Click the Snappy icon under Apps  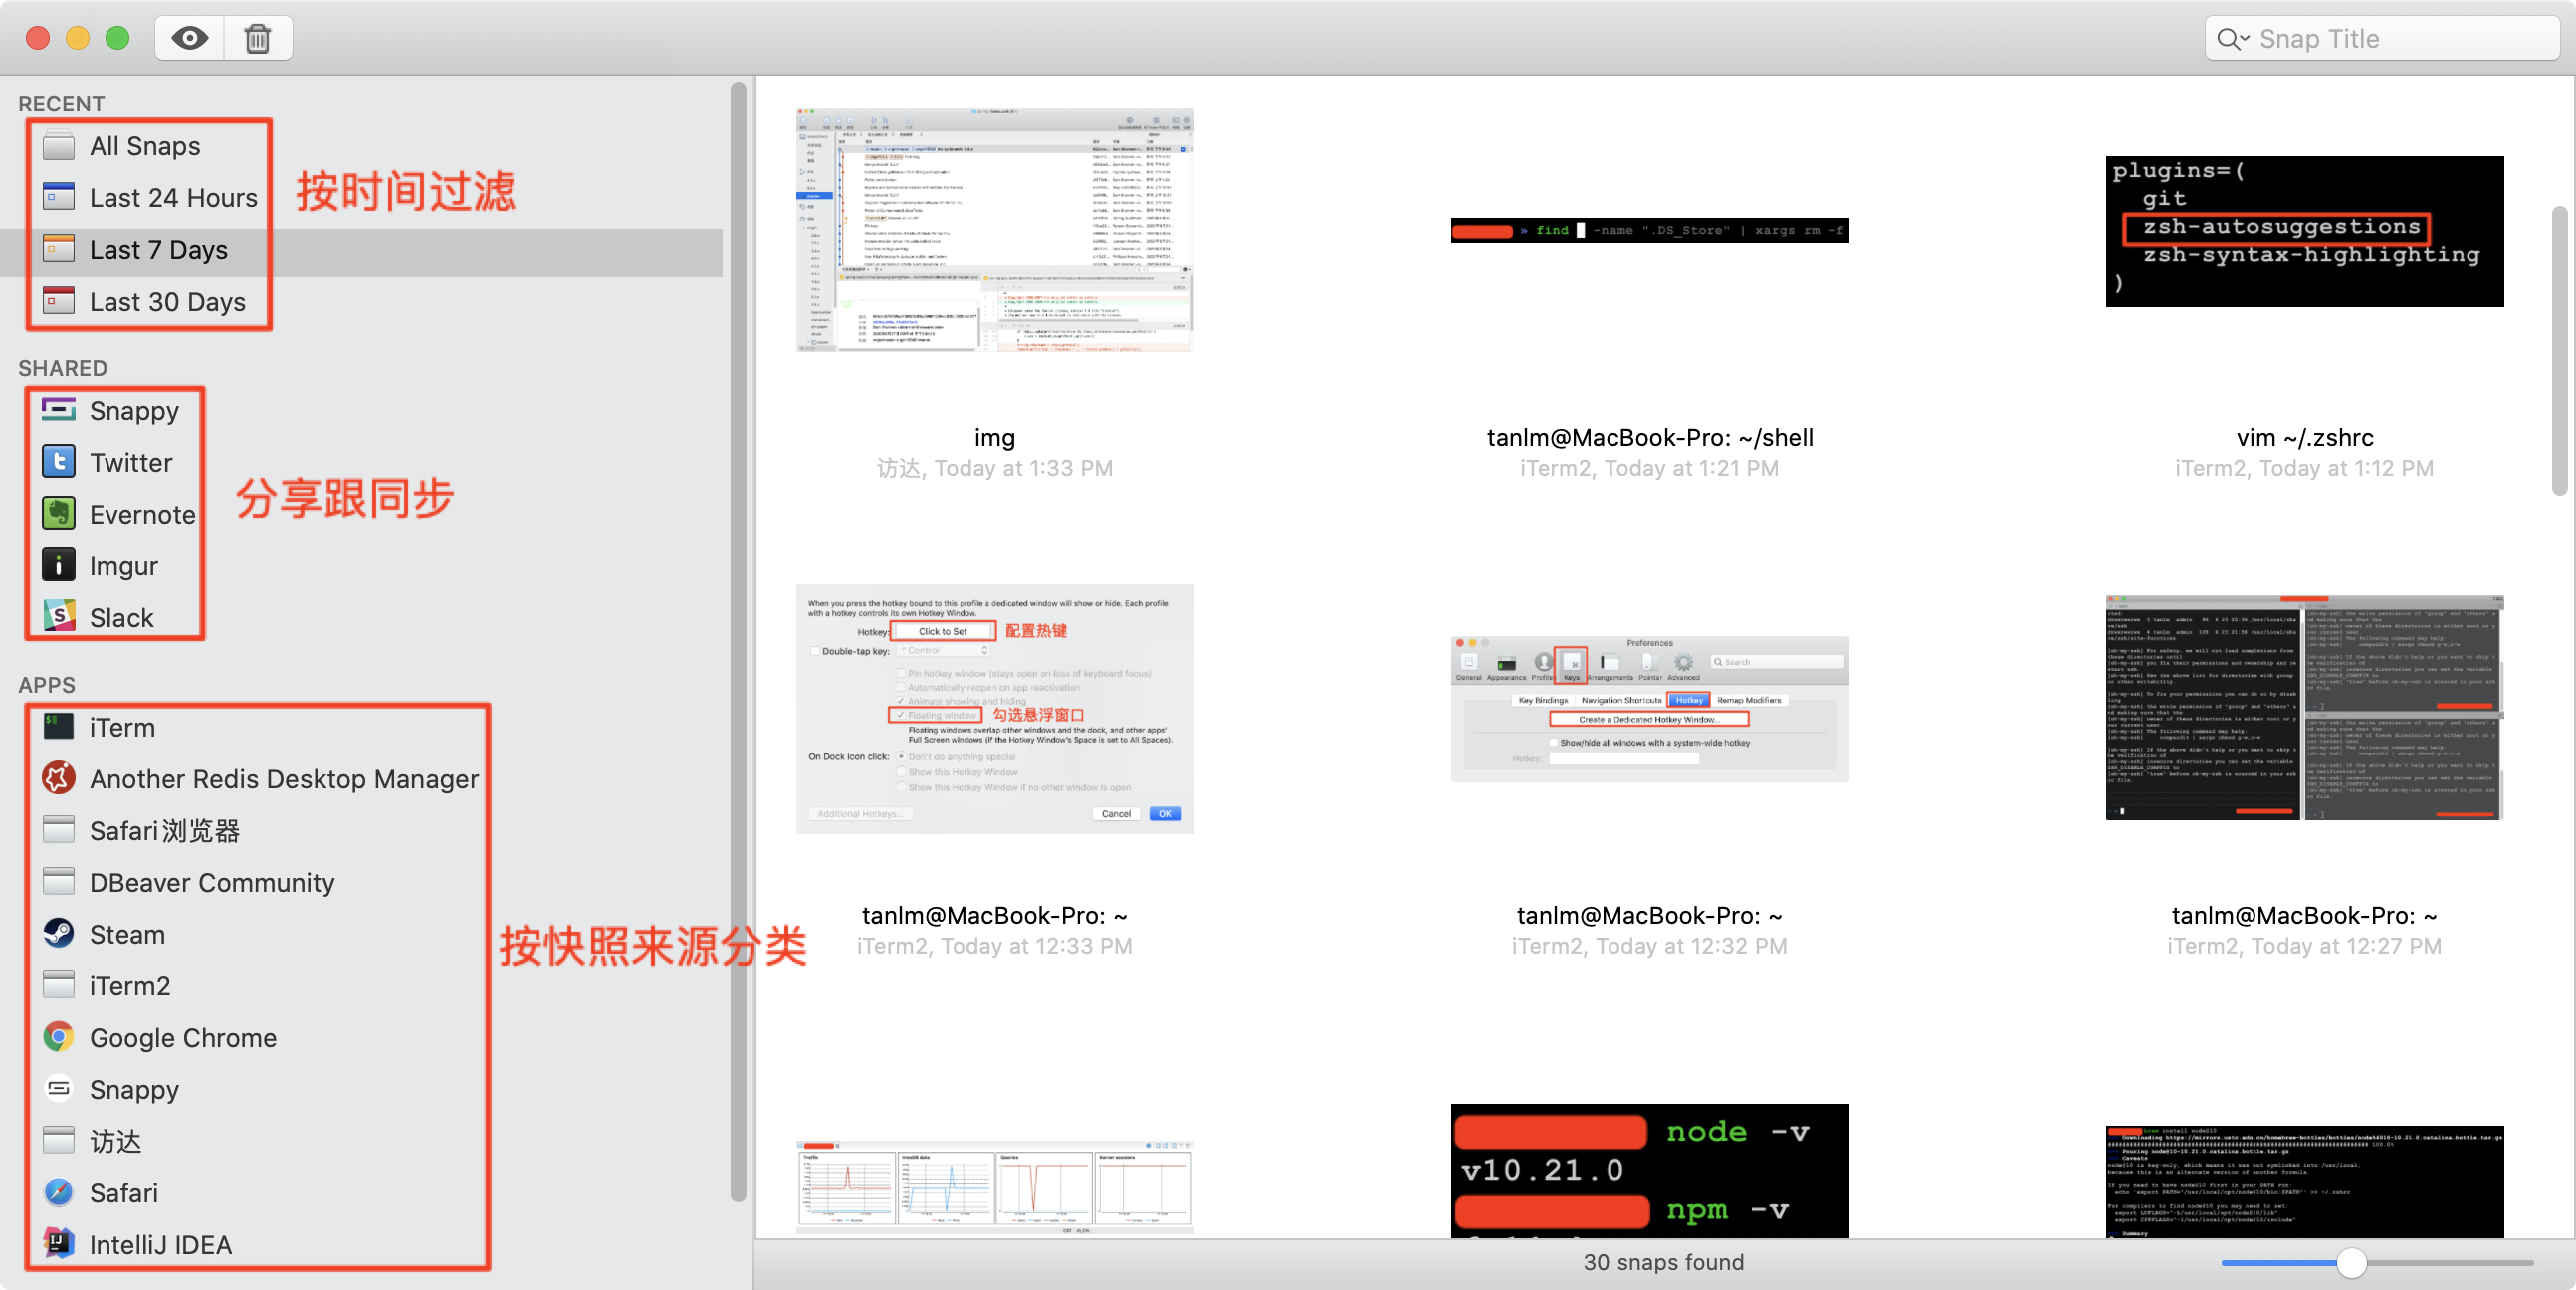tap(59, 1089)
